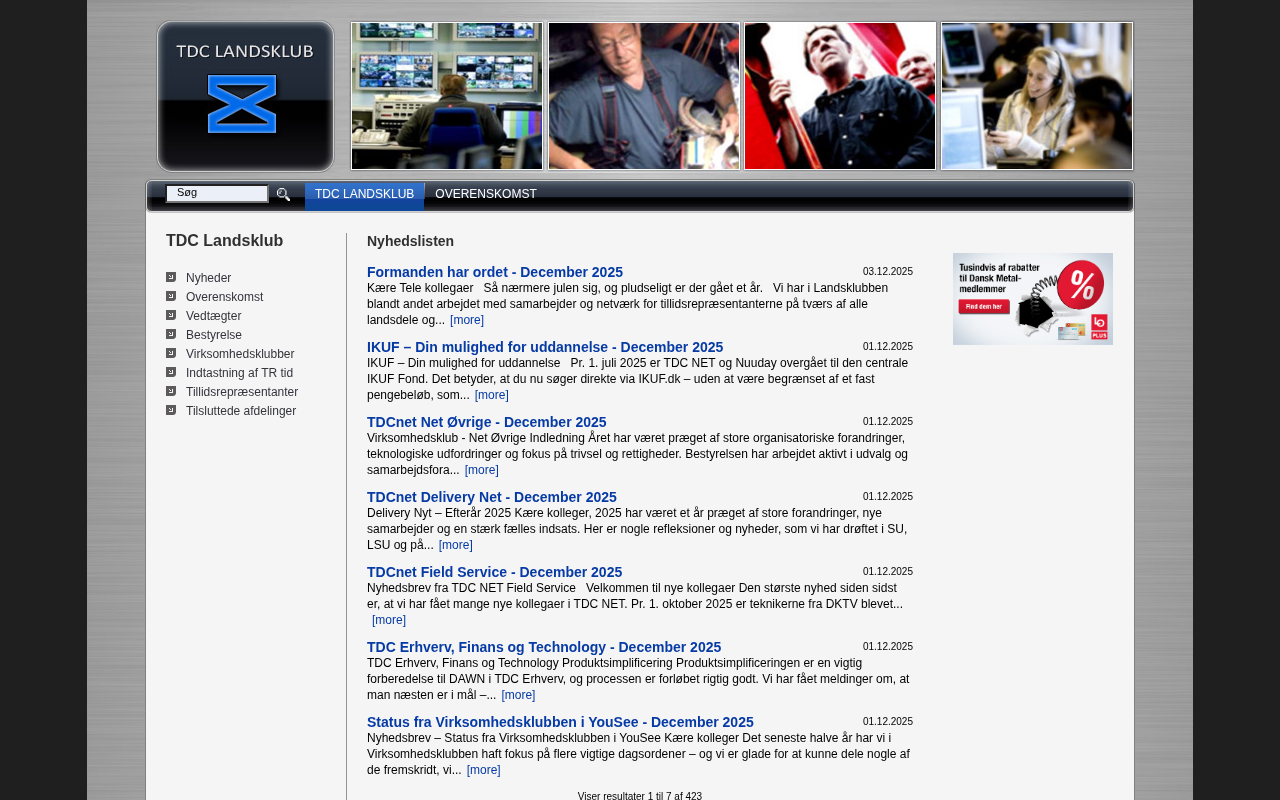The image size is (1280, 800).
Task: Click the bullet icon beside Overenskomst in sidebar
Action: [171, 296]
